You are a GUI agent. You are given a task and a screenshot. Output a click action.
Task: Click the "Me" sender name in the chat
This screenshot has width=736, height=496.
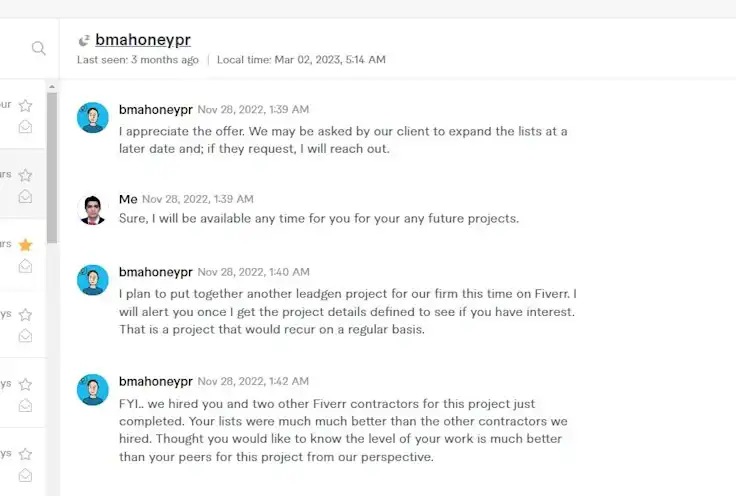pos(128,199)
